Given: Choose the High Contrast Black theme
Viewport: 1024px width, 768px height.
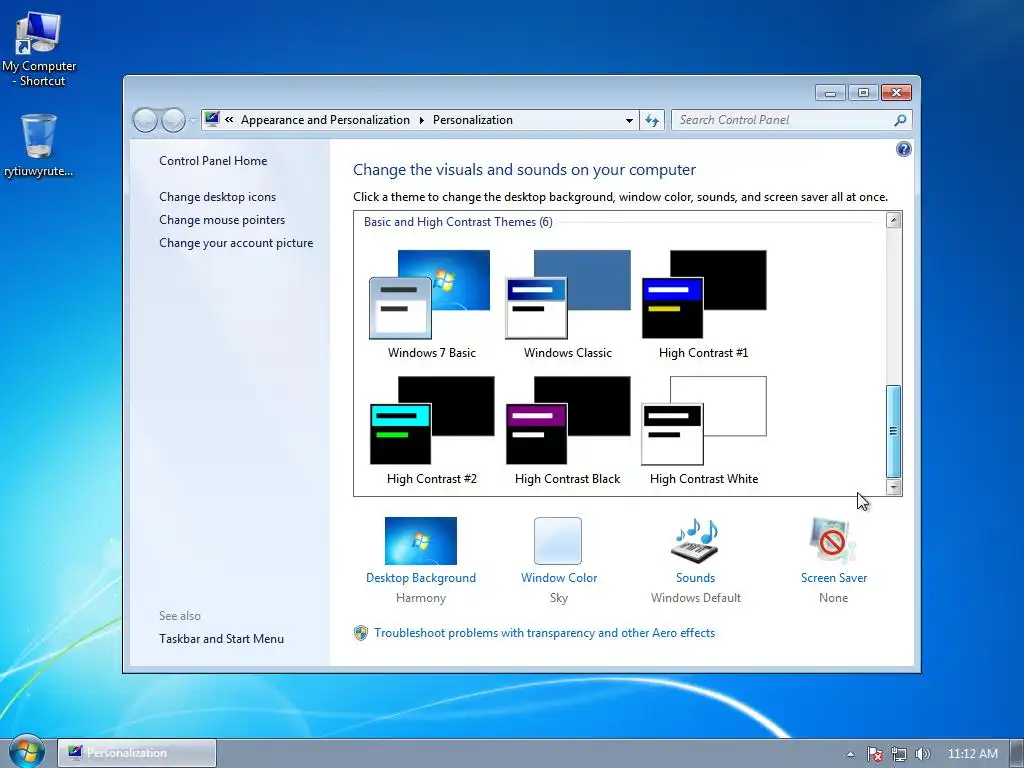Looking at the screenshot, I should (x=568, y=430).
